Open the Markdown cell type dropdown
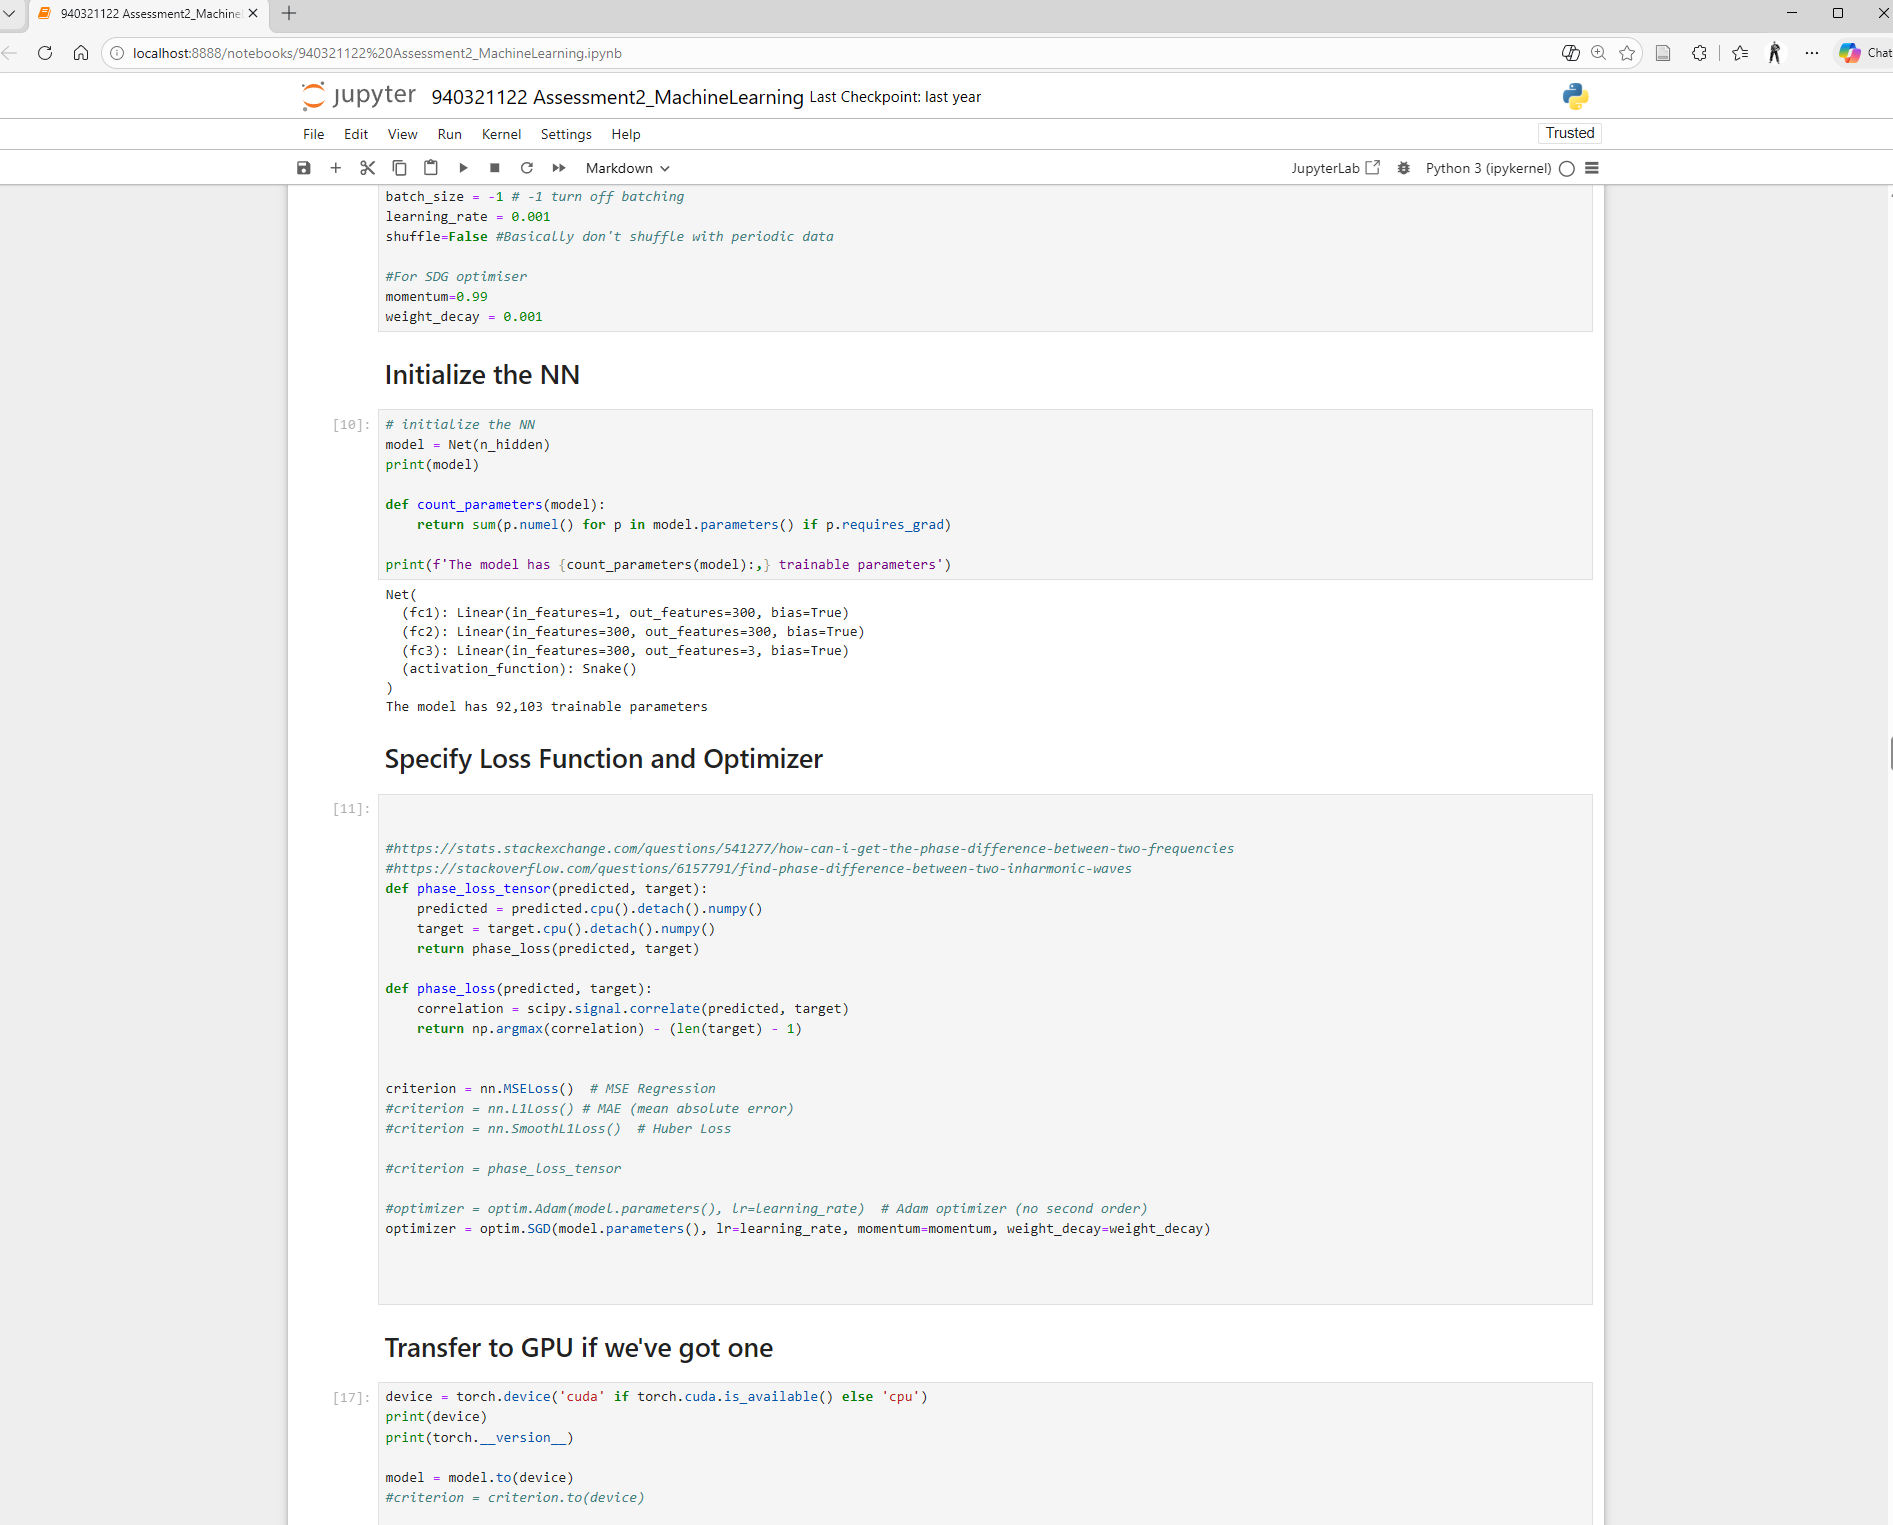The image size is (1893, 1525). tap(626, 167)
